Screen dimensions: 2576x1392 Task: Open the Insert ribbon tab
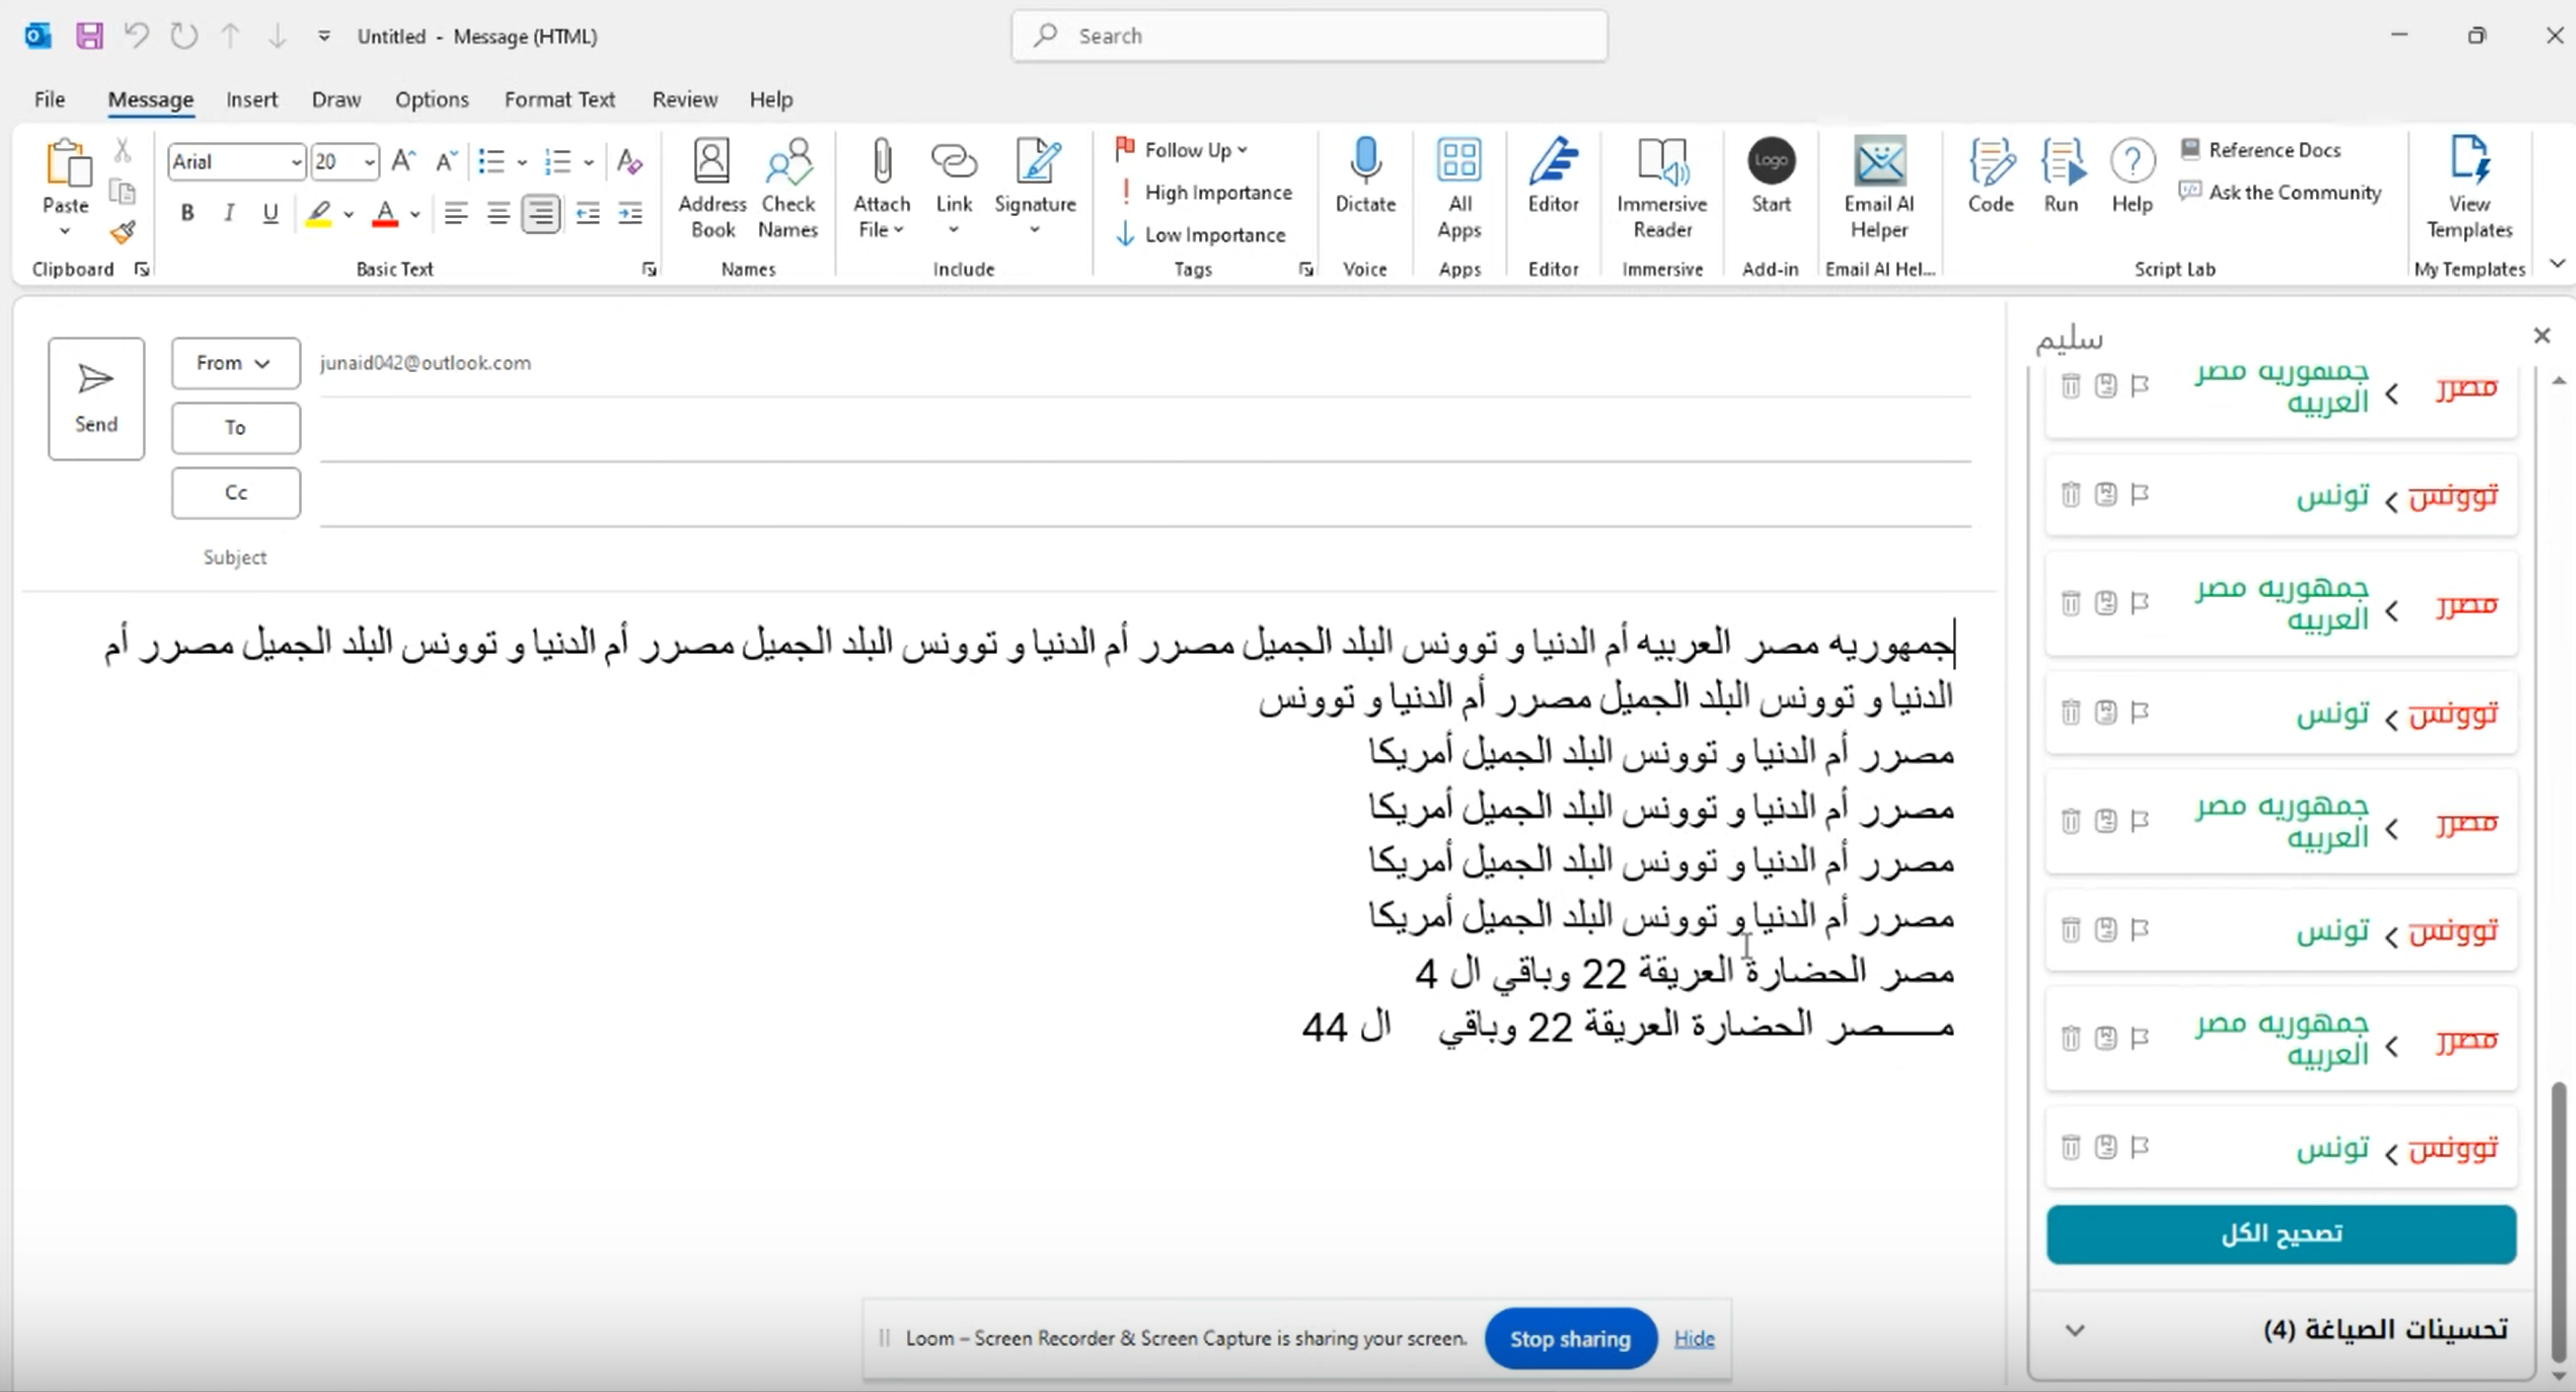tap(252, 99)
